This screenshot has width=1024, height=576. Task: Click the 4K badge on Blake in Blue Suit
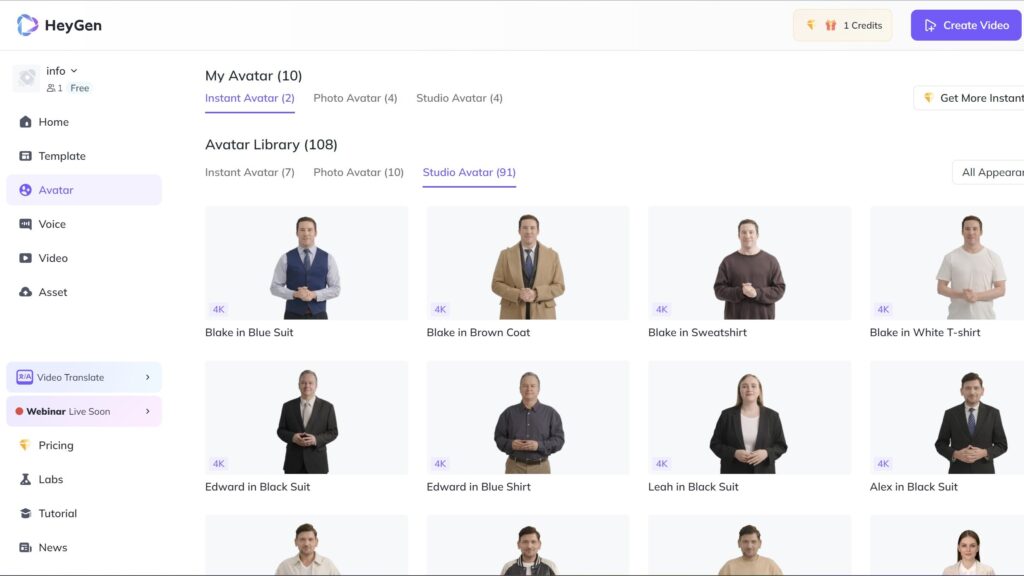pos(219,310)
